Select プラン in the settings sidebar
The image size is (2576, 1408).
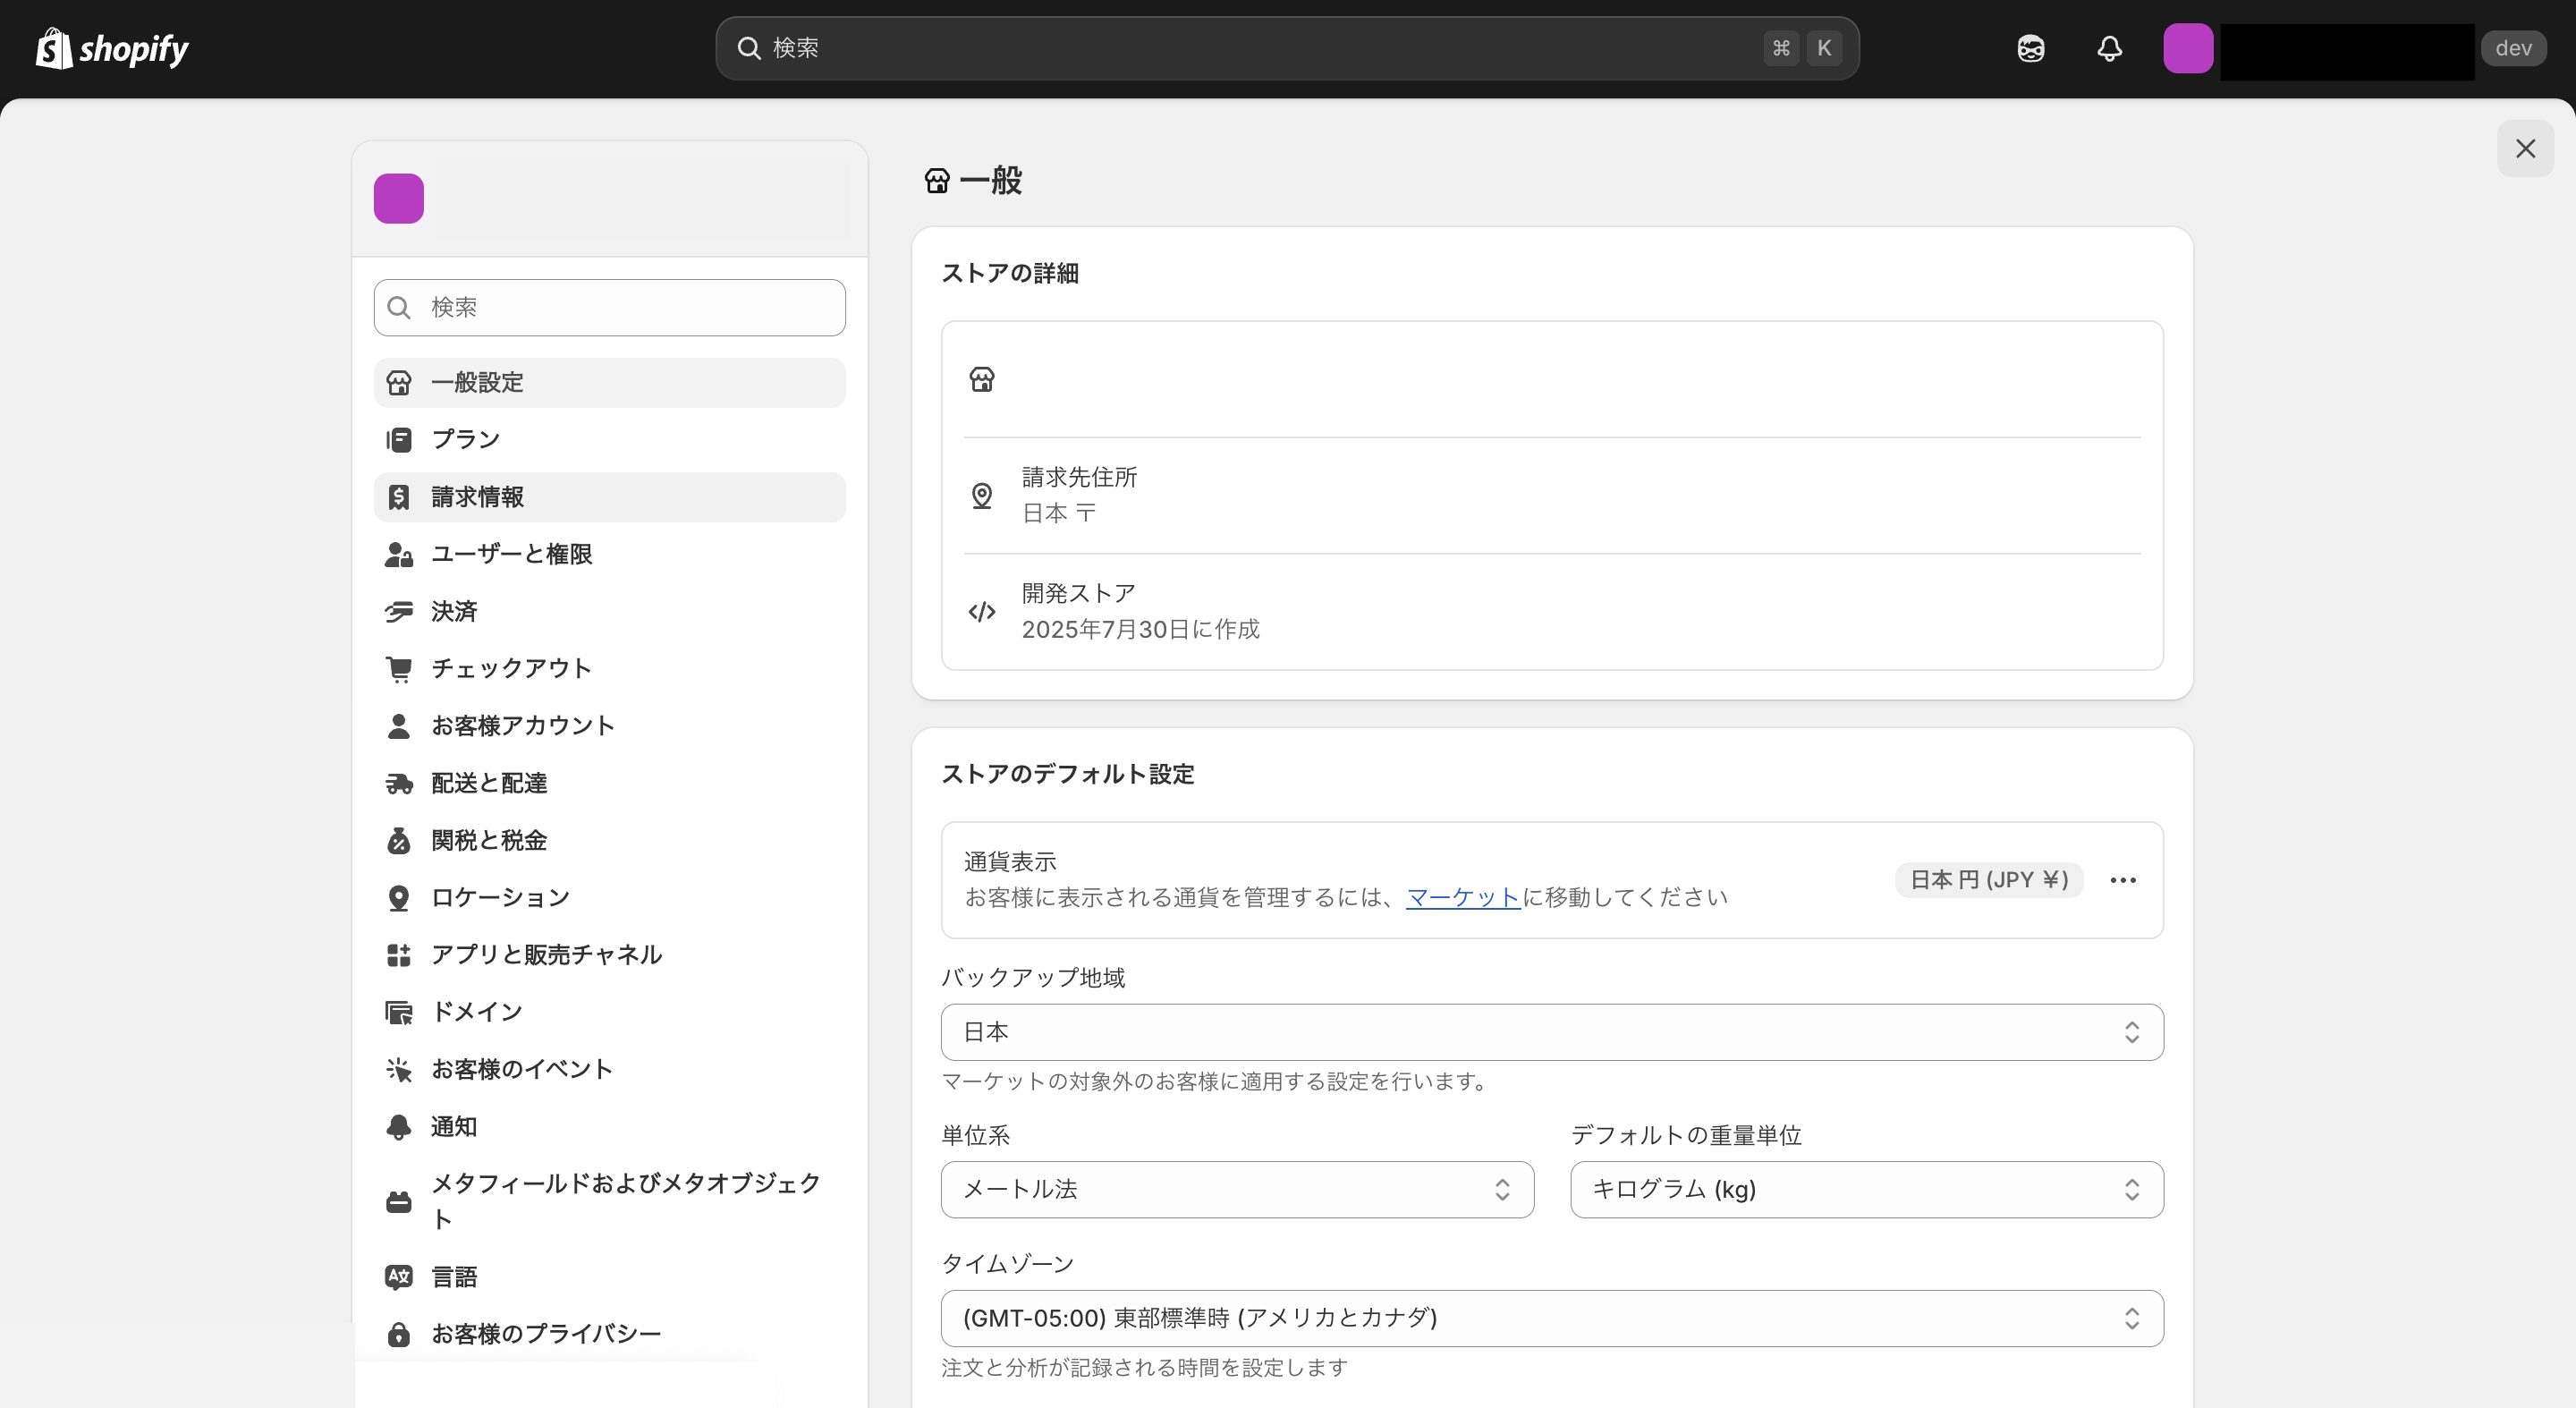(464, 439)
